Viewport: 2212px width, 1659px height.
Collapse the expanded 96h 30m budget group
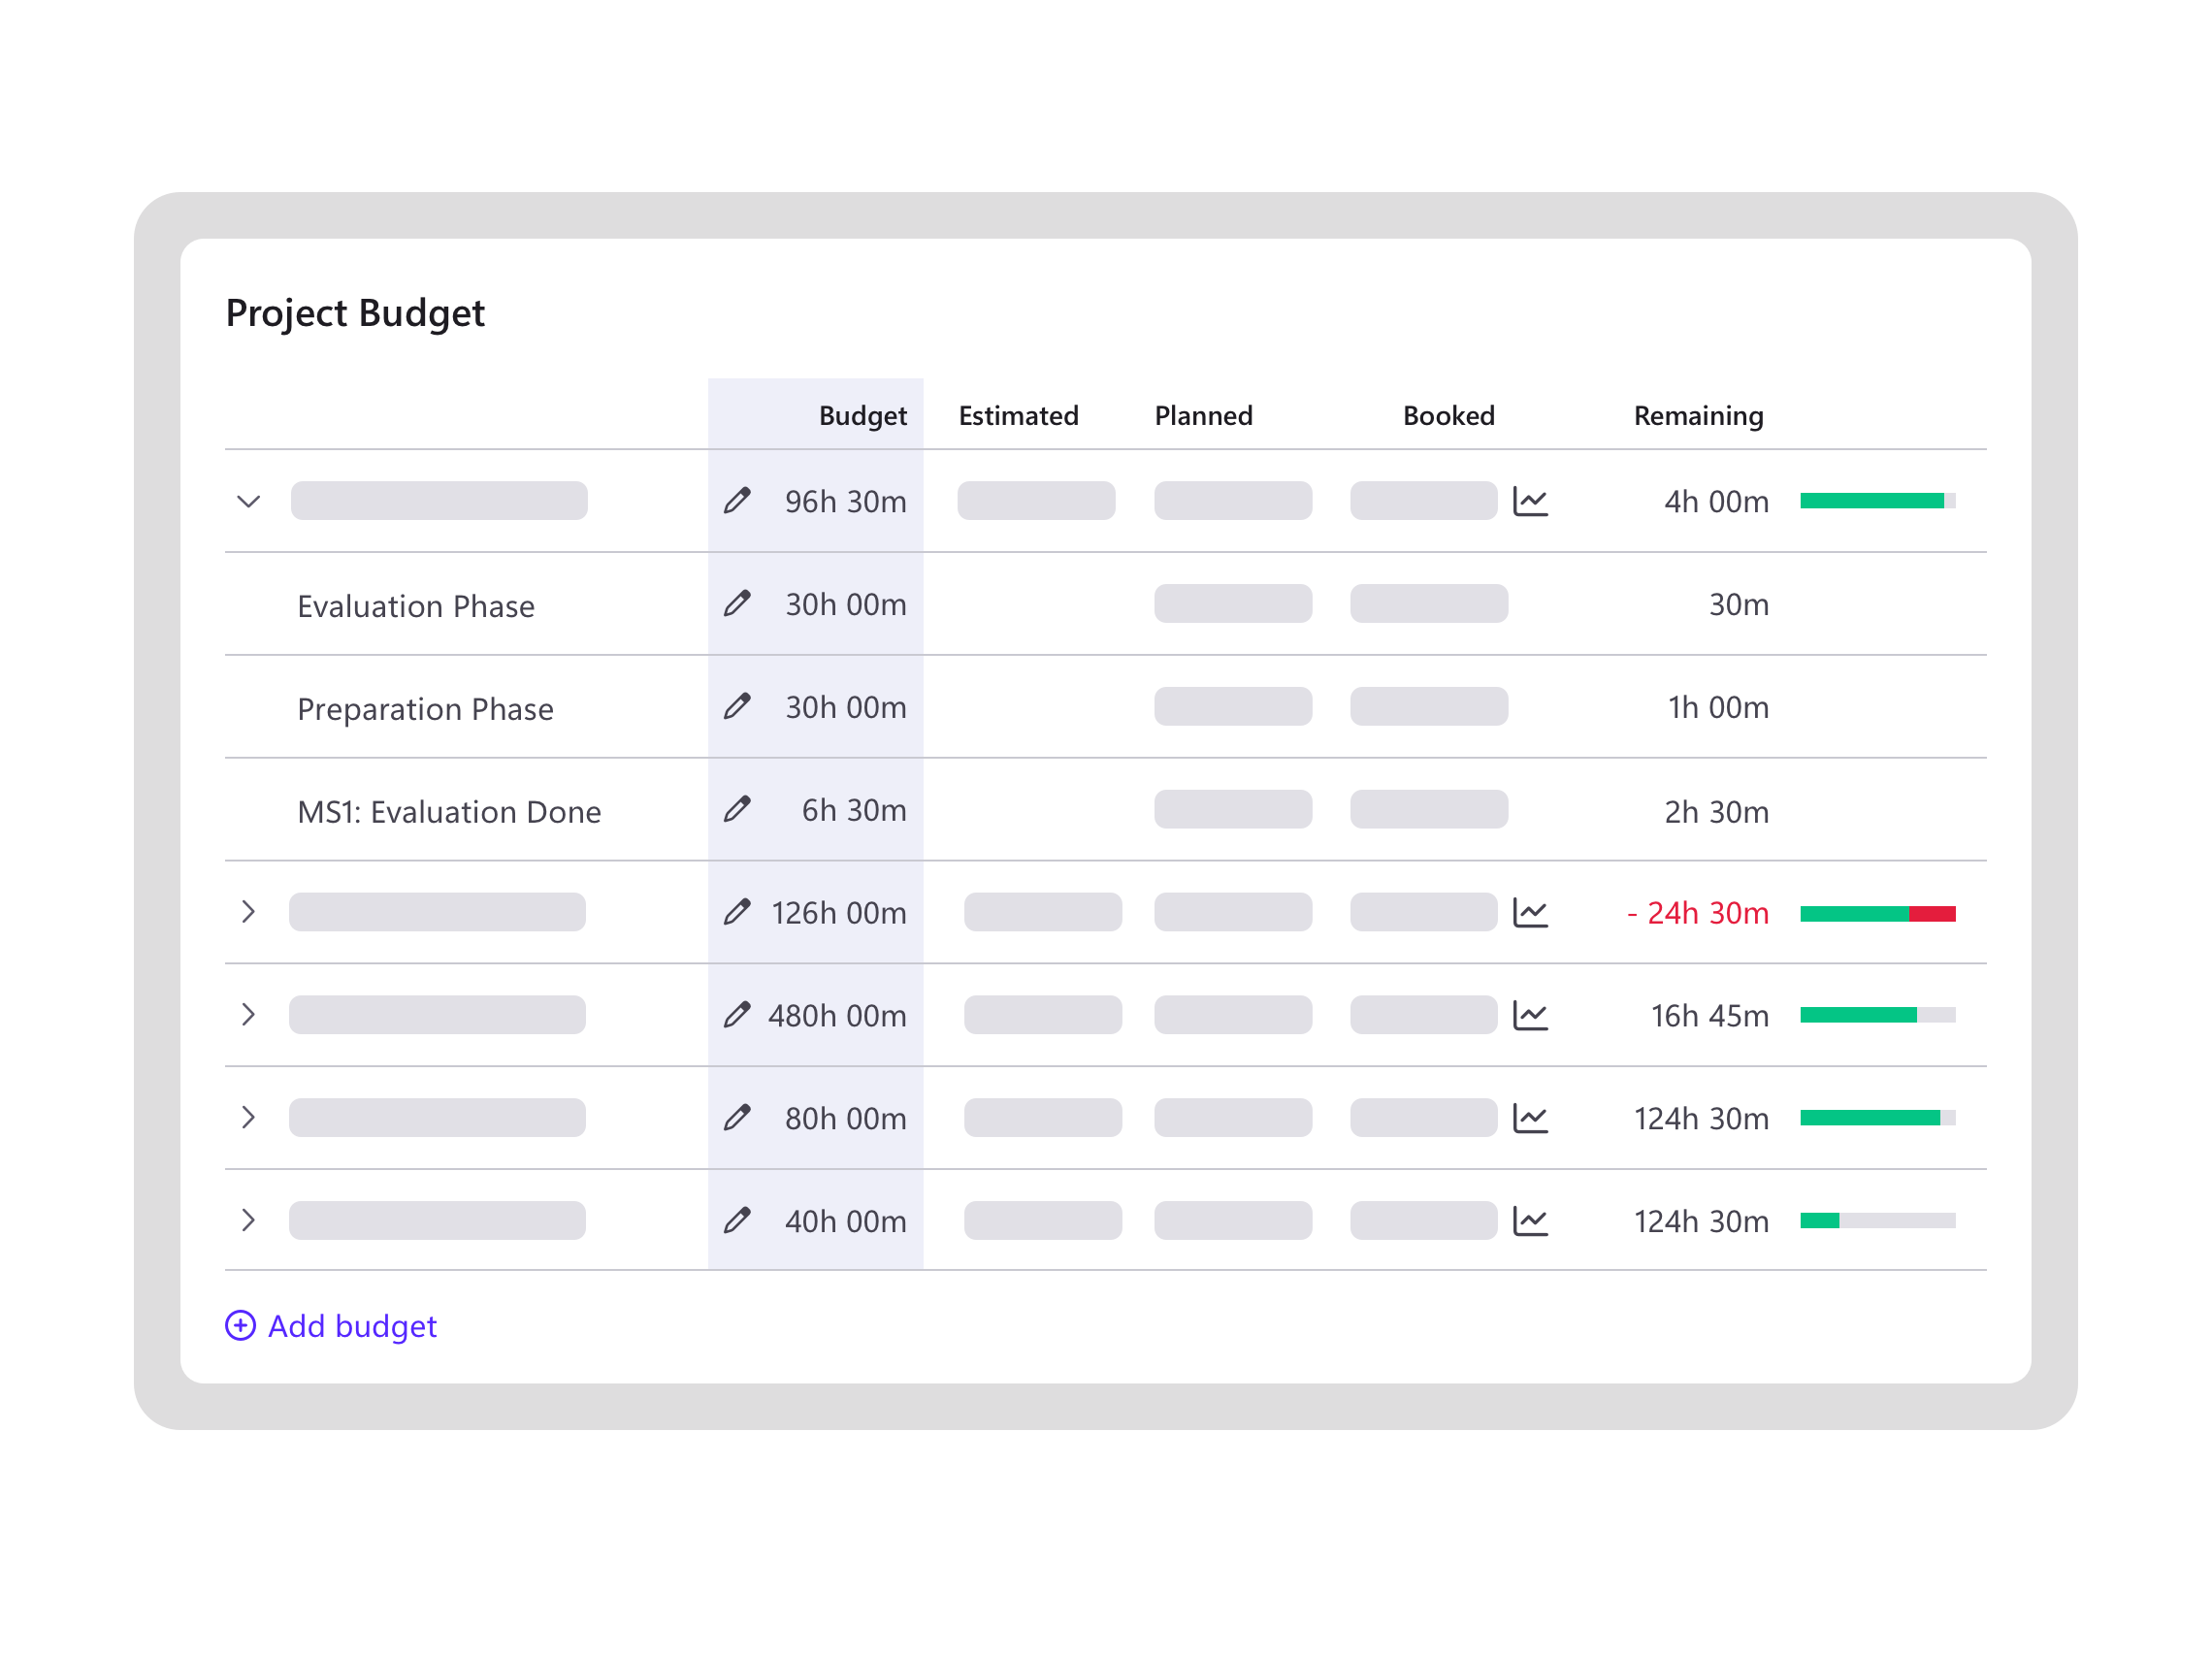[249, 501]
